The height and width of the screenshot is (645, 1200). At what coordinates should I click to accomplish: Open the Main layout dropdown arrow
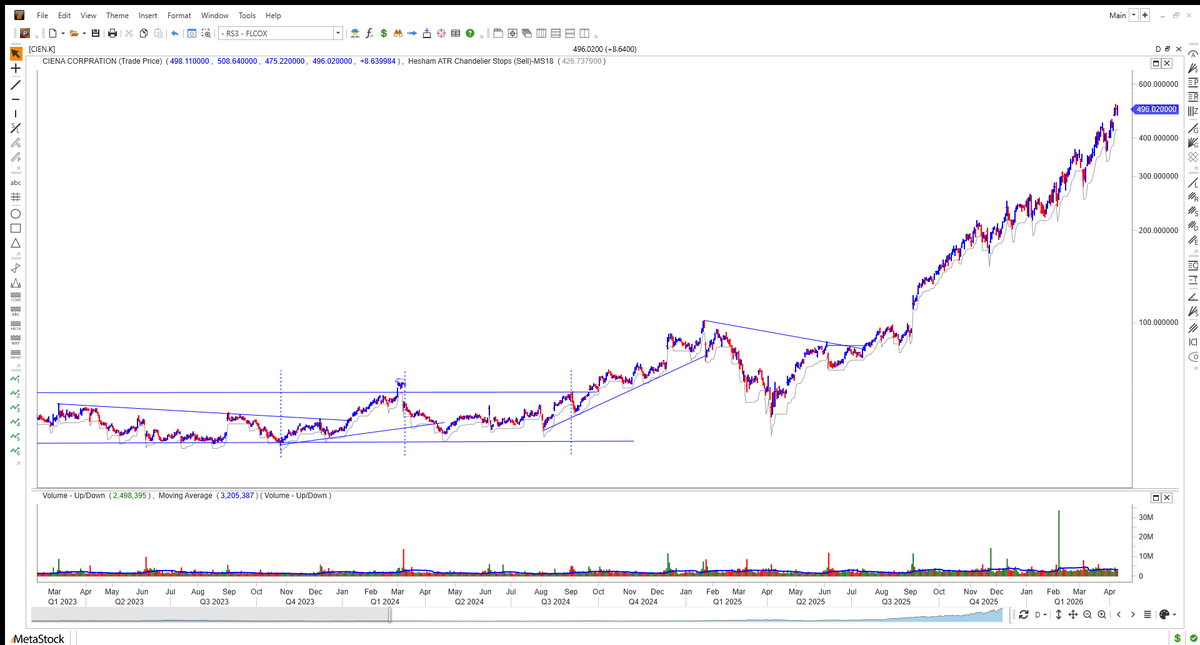pyautogui.click(x=1133, y=15)
